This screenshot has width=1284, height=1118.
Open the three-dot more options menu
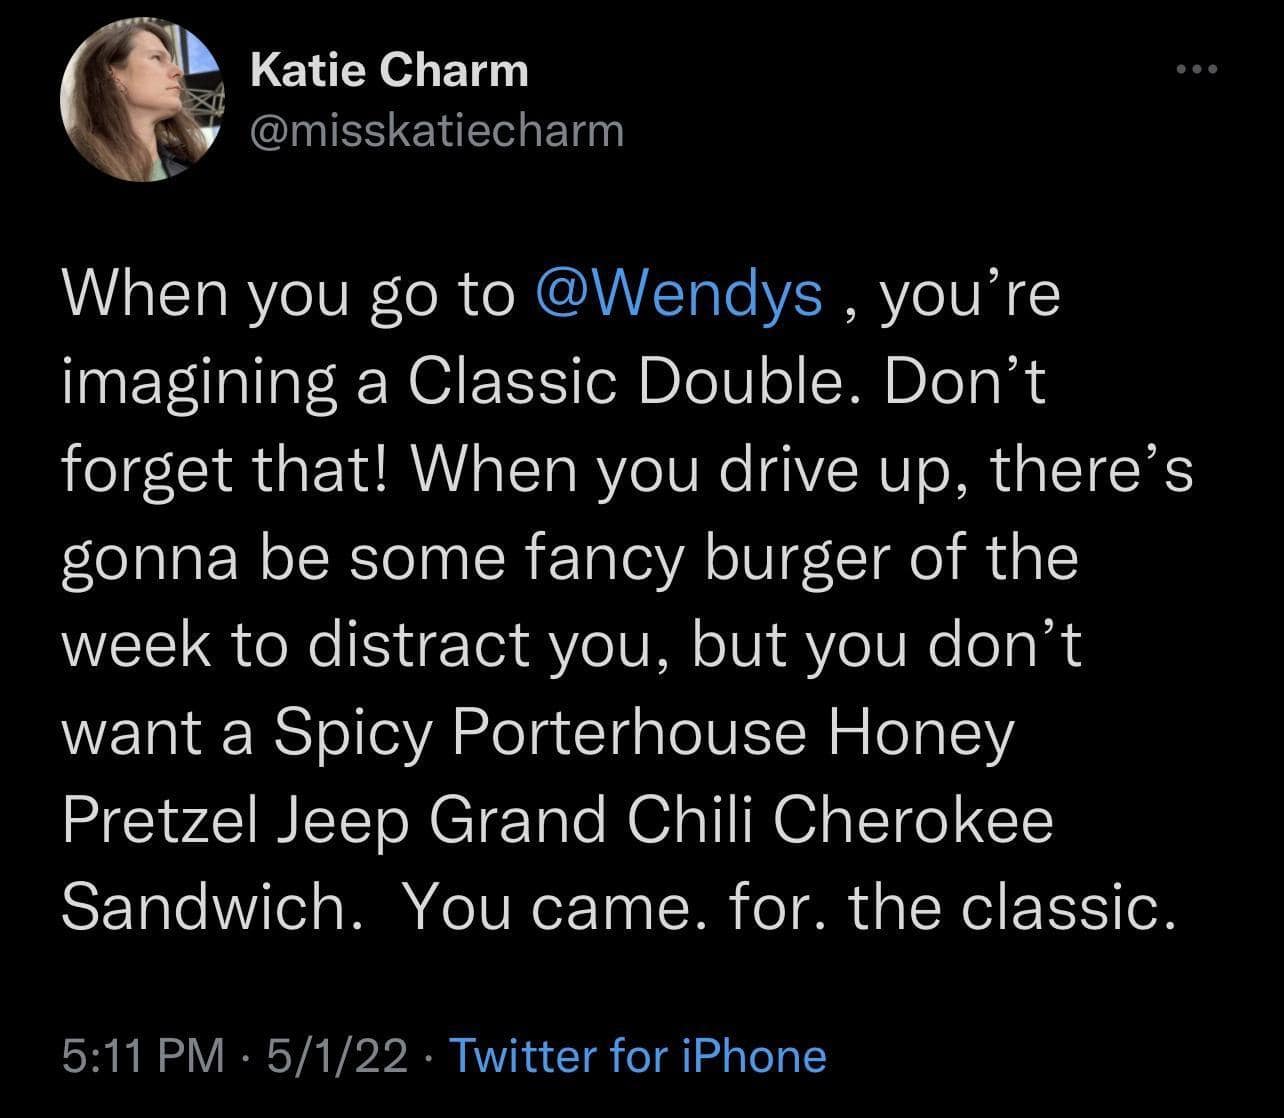pos(1196,70)
